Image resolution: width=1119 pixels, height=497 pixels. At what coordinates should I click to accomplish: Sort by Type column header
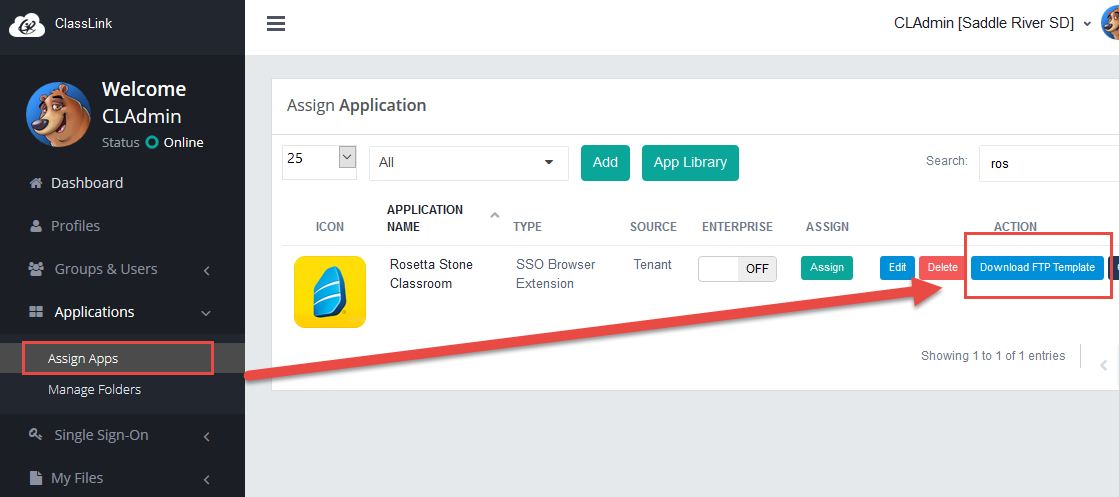527,226
